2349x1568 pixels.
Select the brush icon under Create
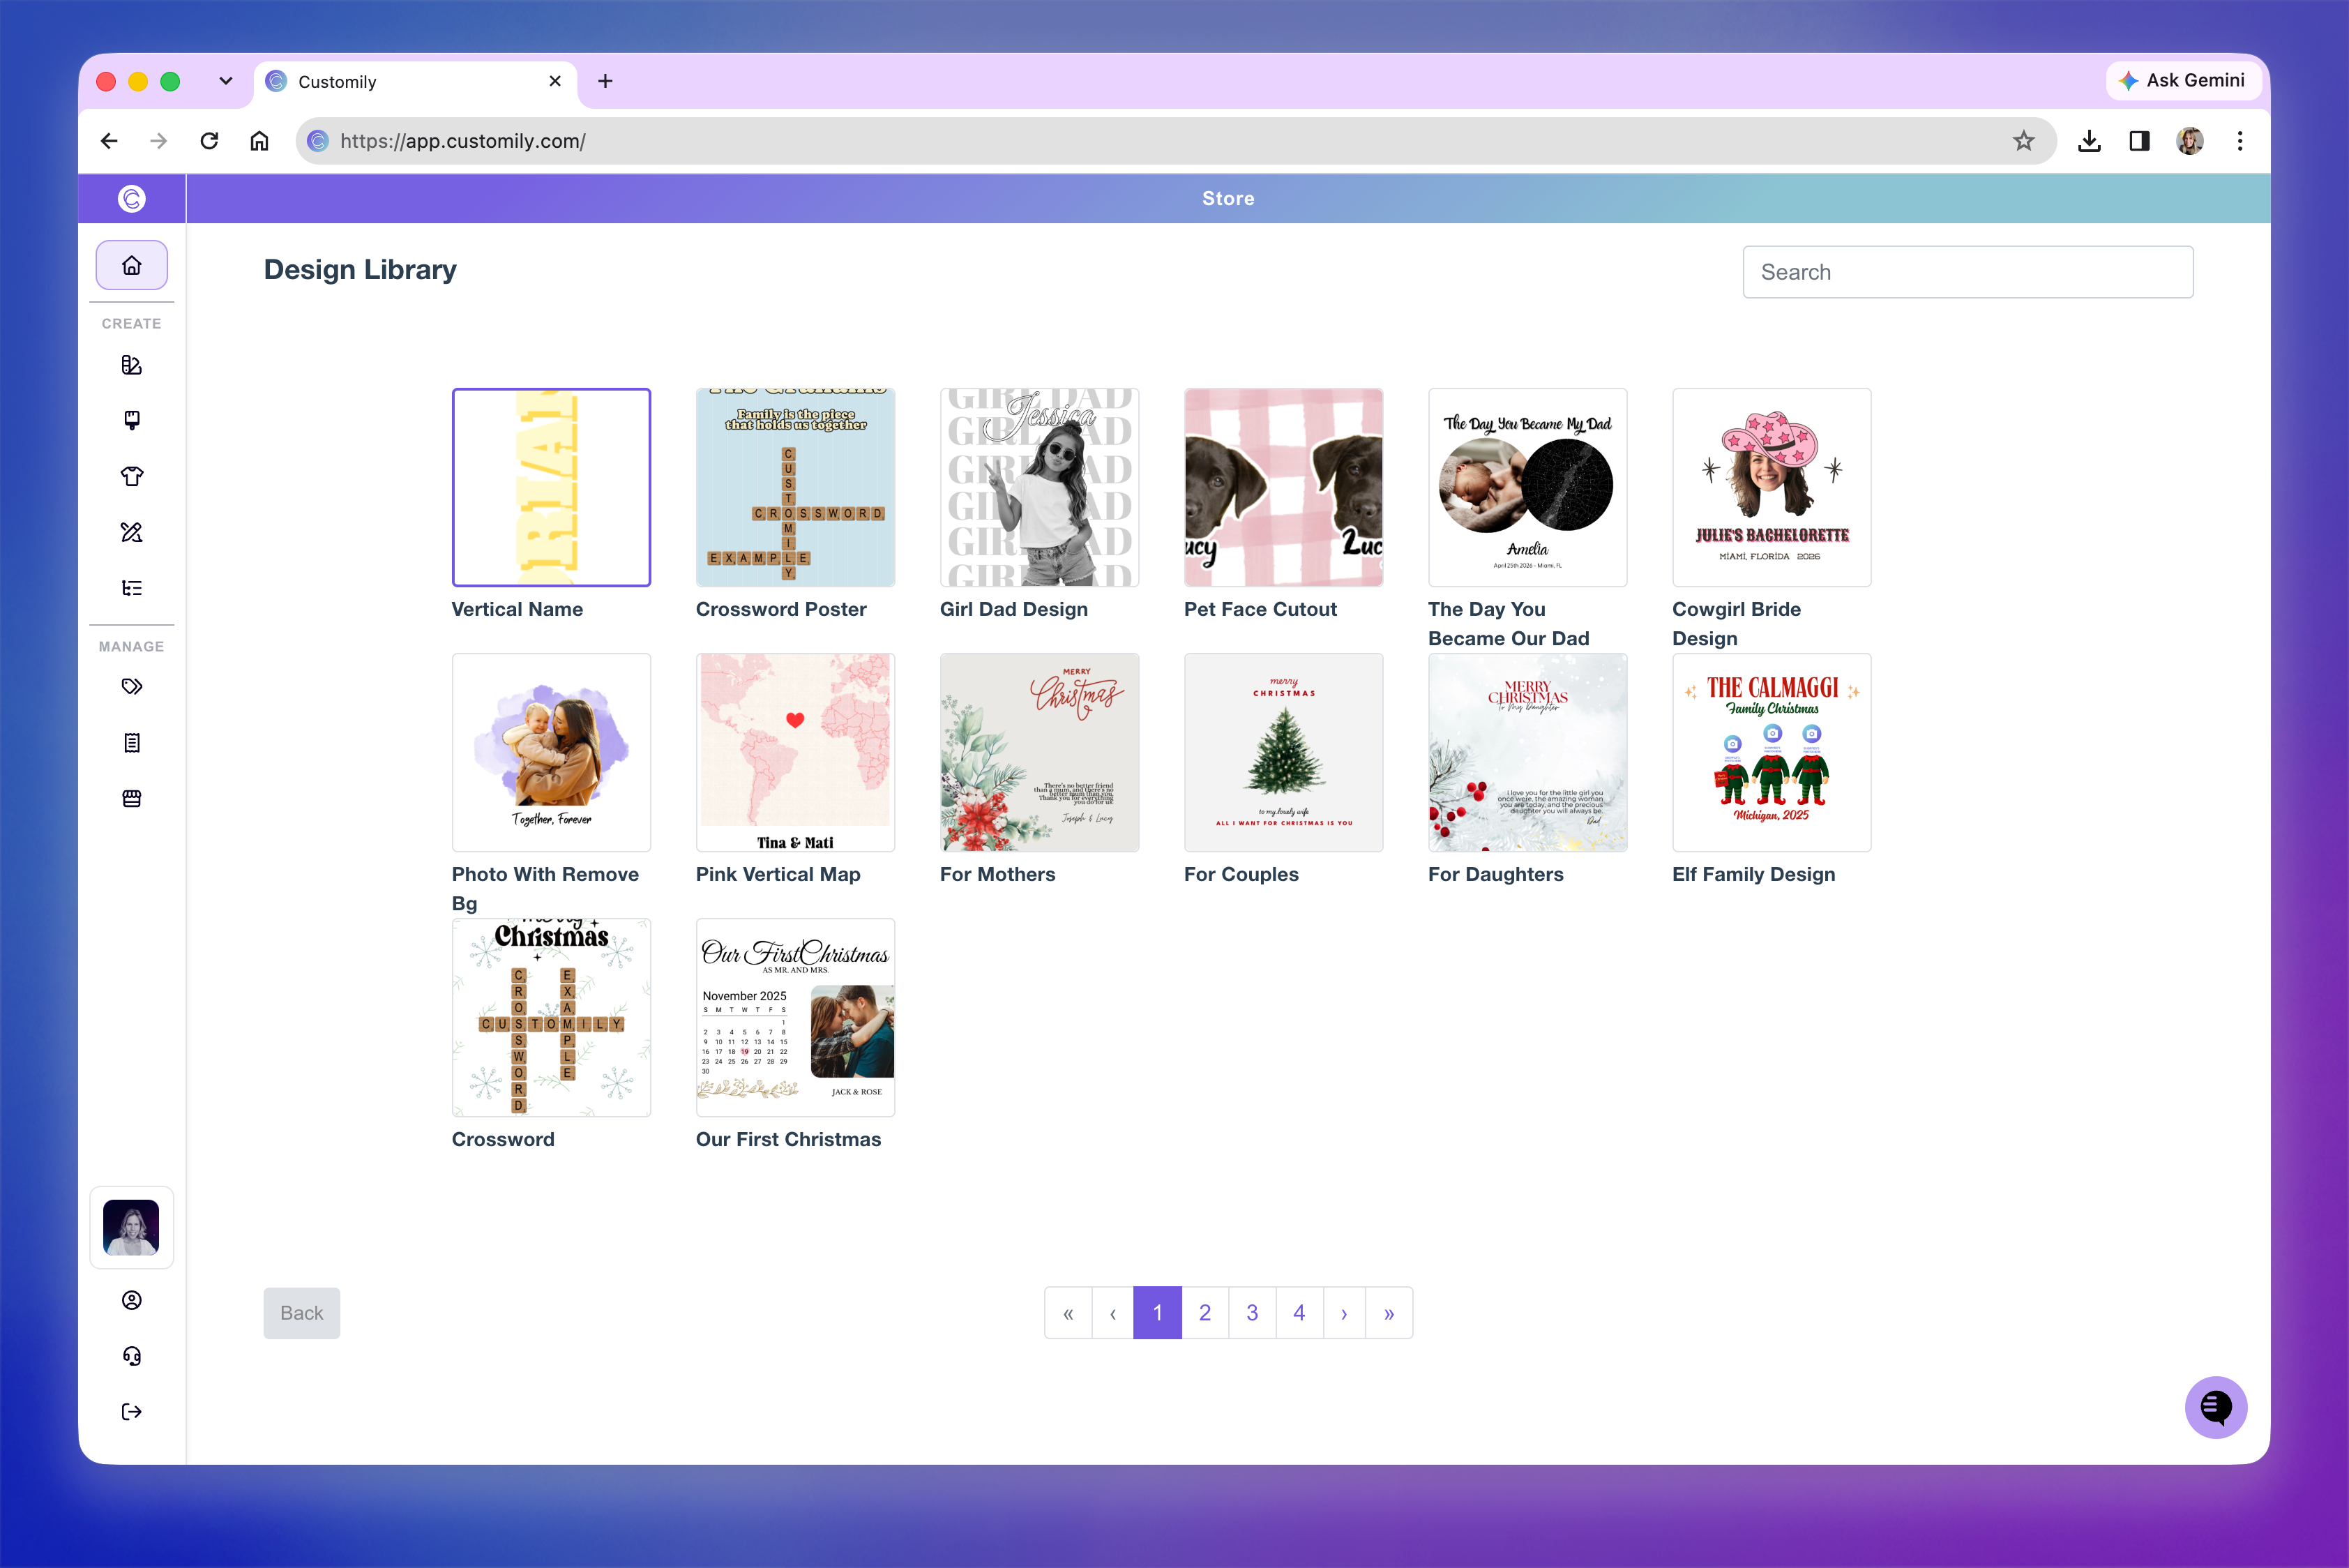coord(132,420)
